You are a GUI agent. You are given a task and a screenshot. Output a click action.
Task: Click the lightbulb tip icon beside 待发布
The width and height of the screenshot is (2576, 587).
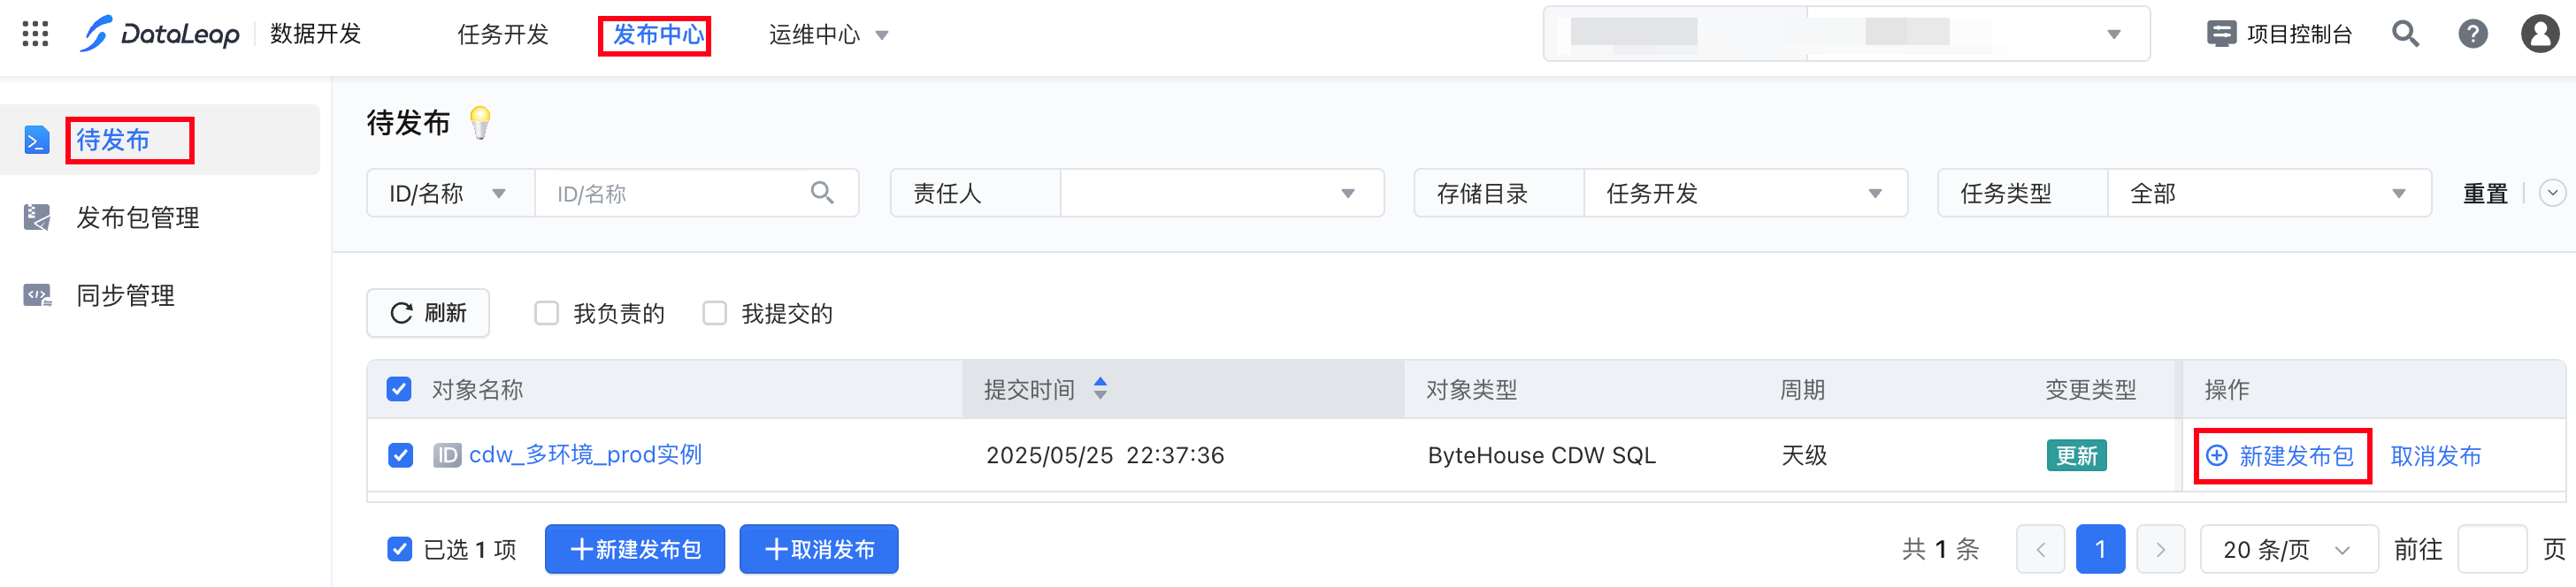point(481,123)
